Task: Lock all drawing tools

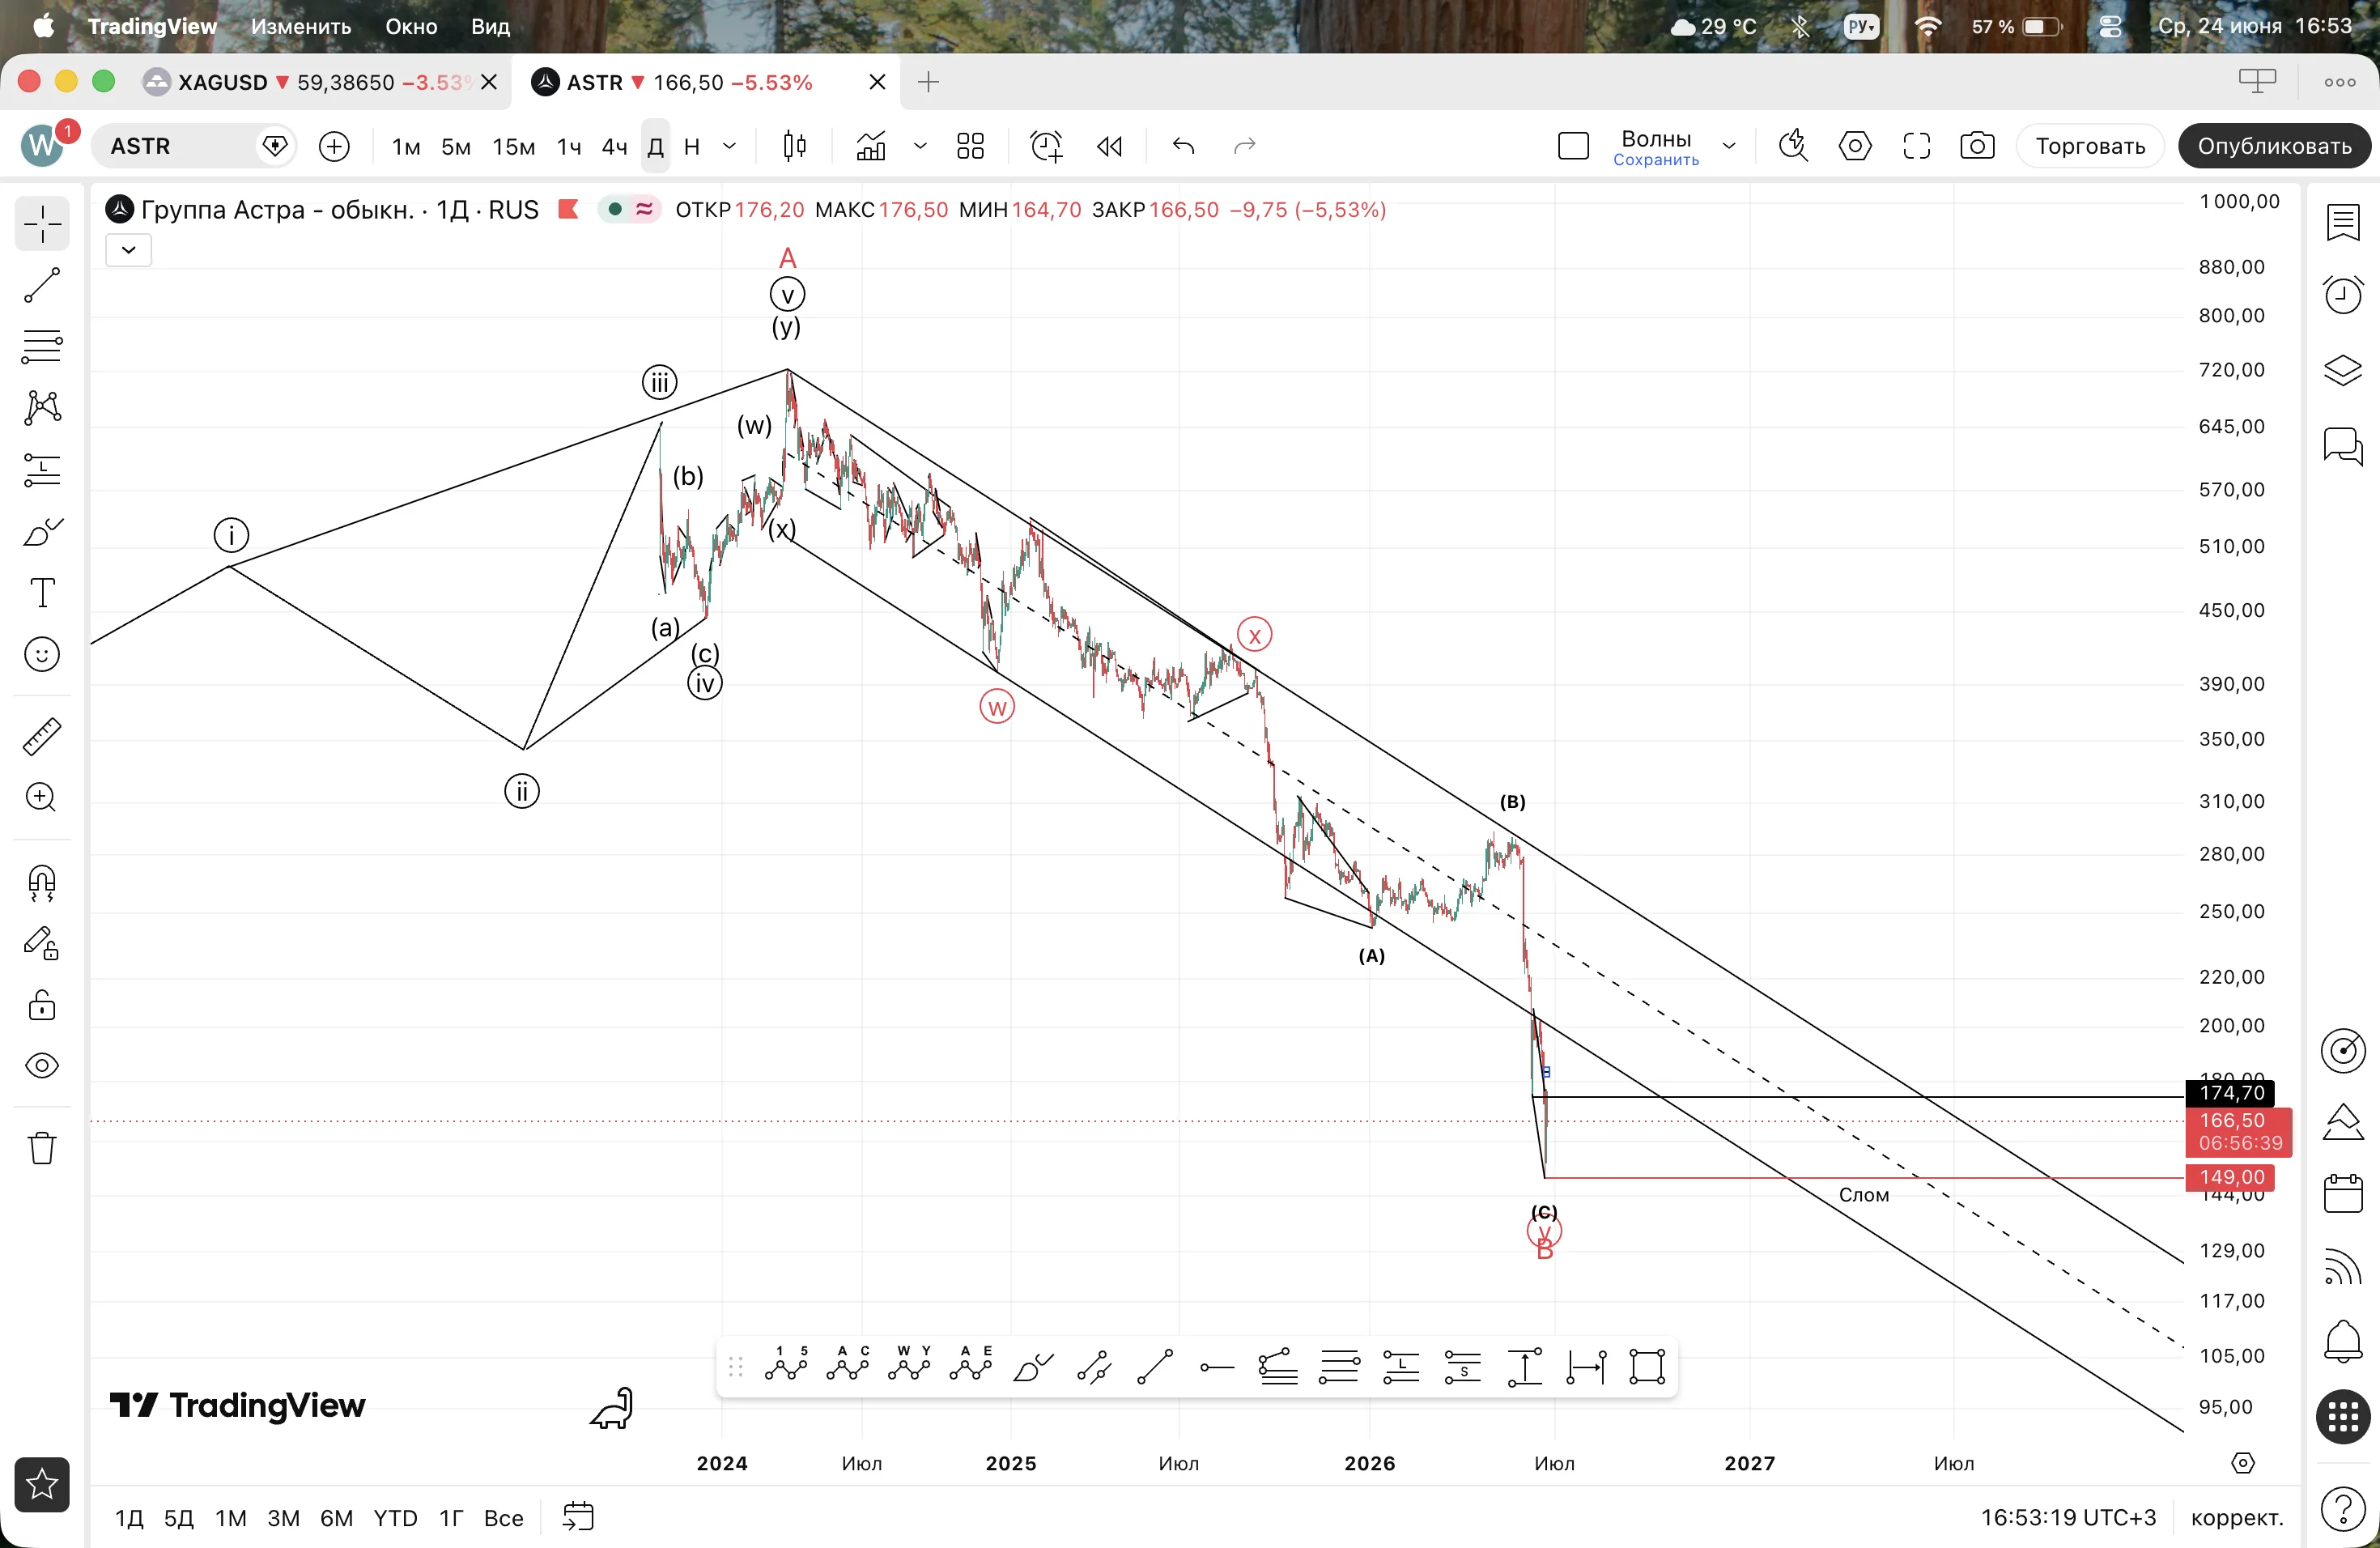Action: (x=42, y=1005)
